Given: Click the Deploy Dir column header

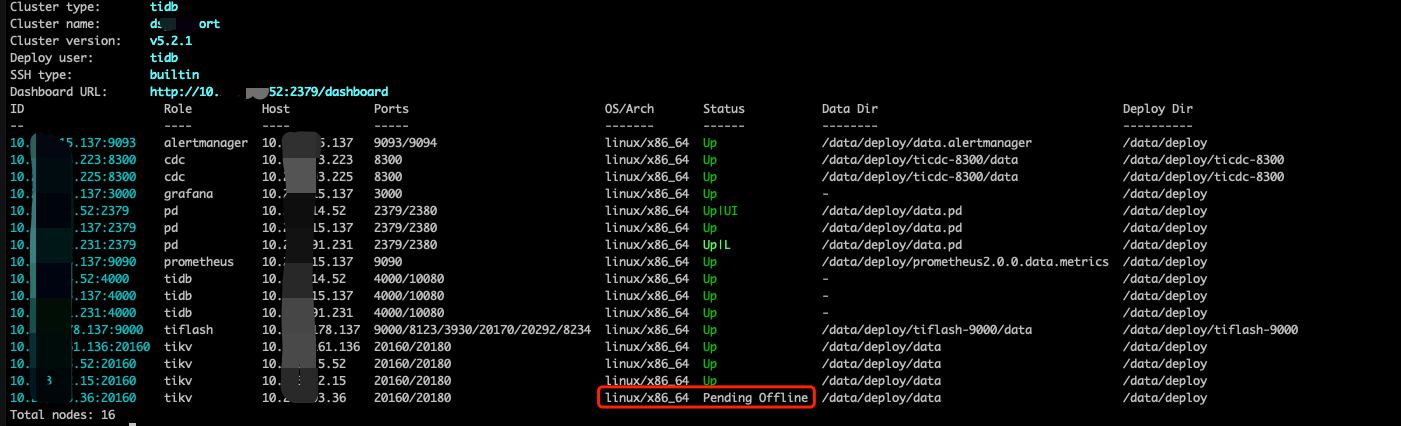Looking at the screenshot, I should click(1158, 108).
